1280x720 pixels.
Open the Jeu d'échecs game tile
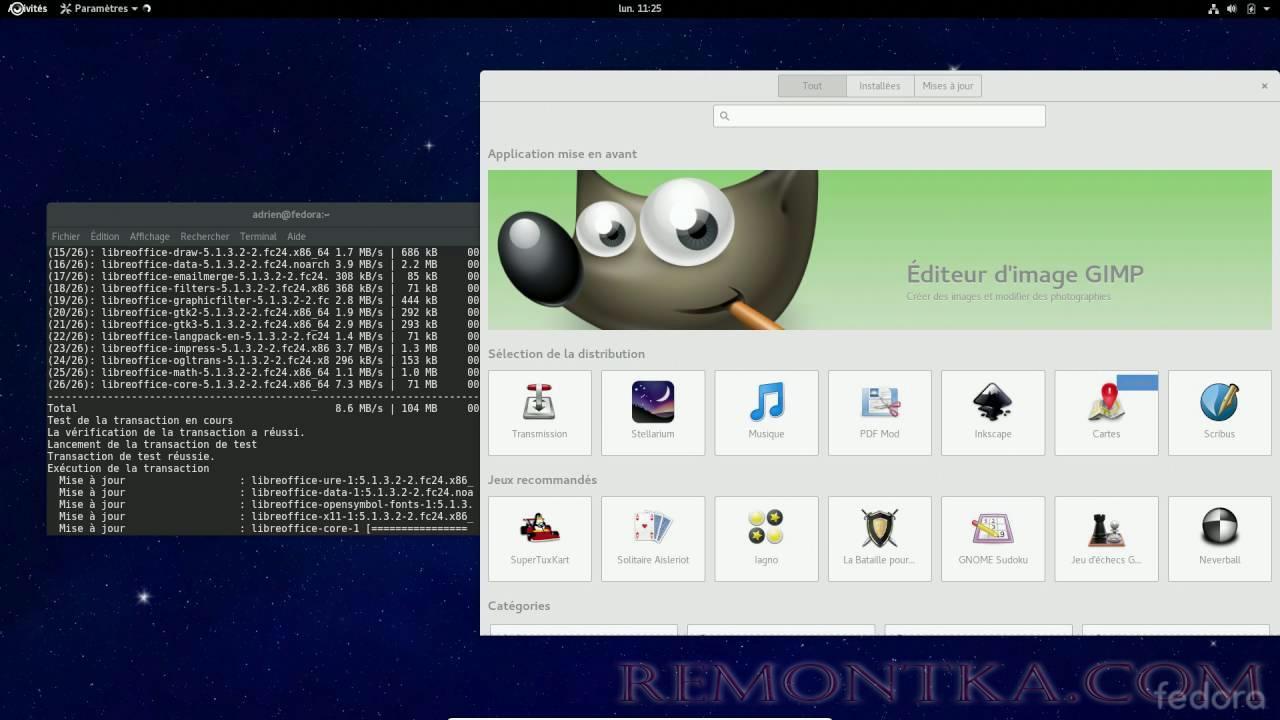click(x=1106, y=539)
